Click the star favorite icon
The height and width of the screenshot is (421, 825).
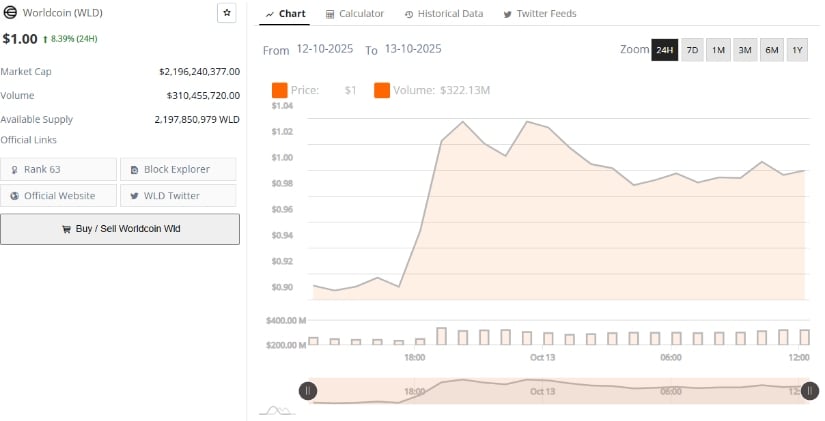tap(227, 13)
